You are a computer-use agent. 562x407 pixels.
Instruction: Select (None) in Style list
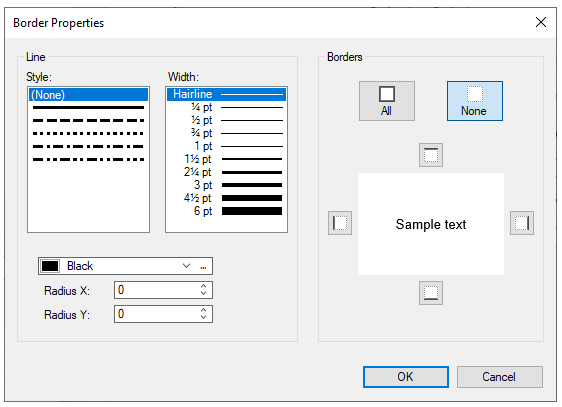click(x=88, y=95)
